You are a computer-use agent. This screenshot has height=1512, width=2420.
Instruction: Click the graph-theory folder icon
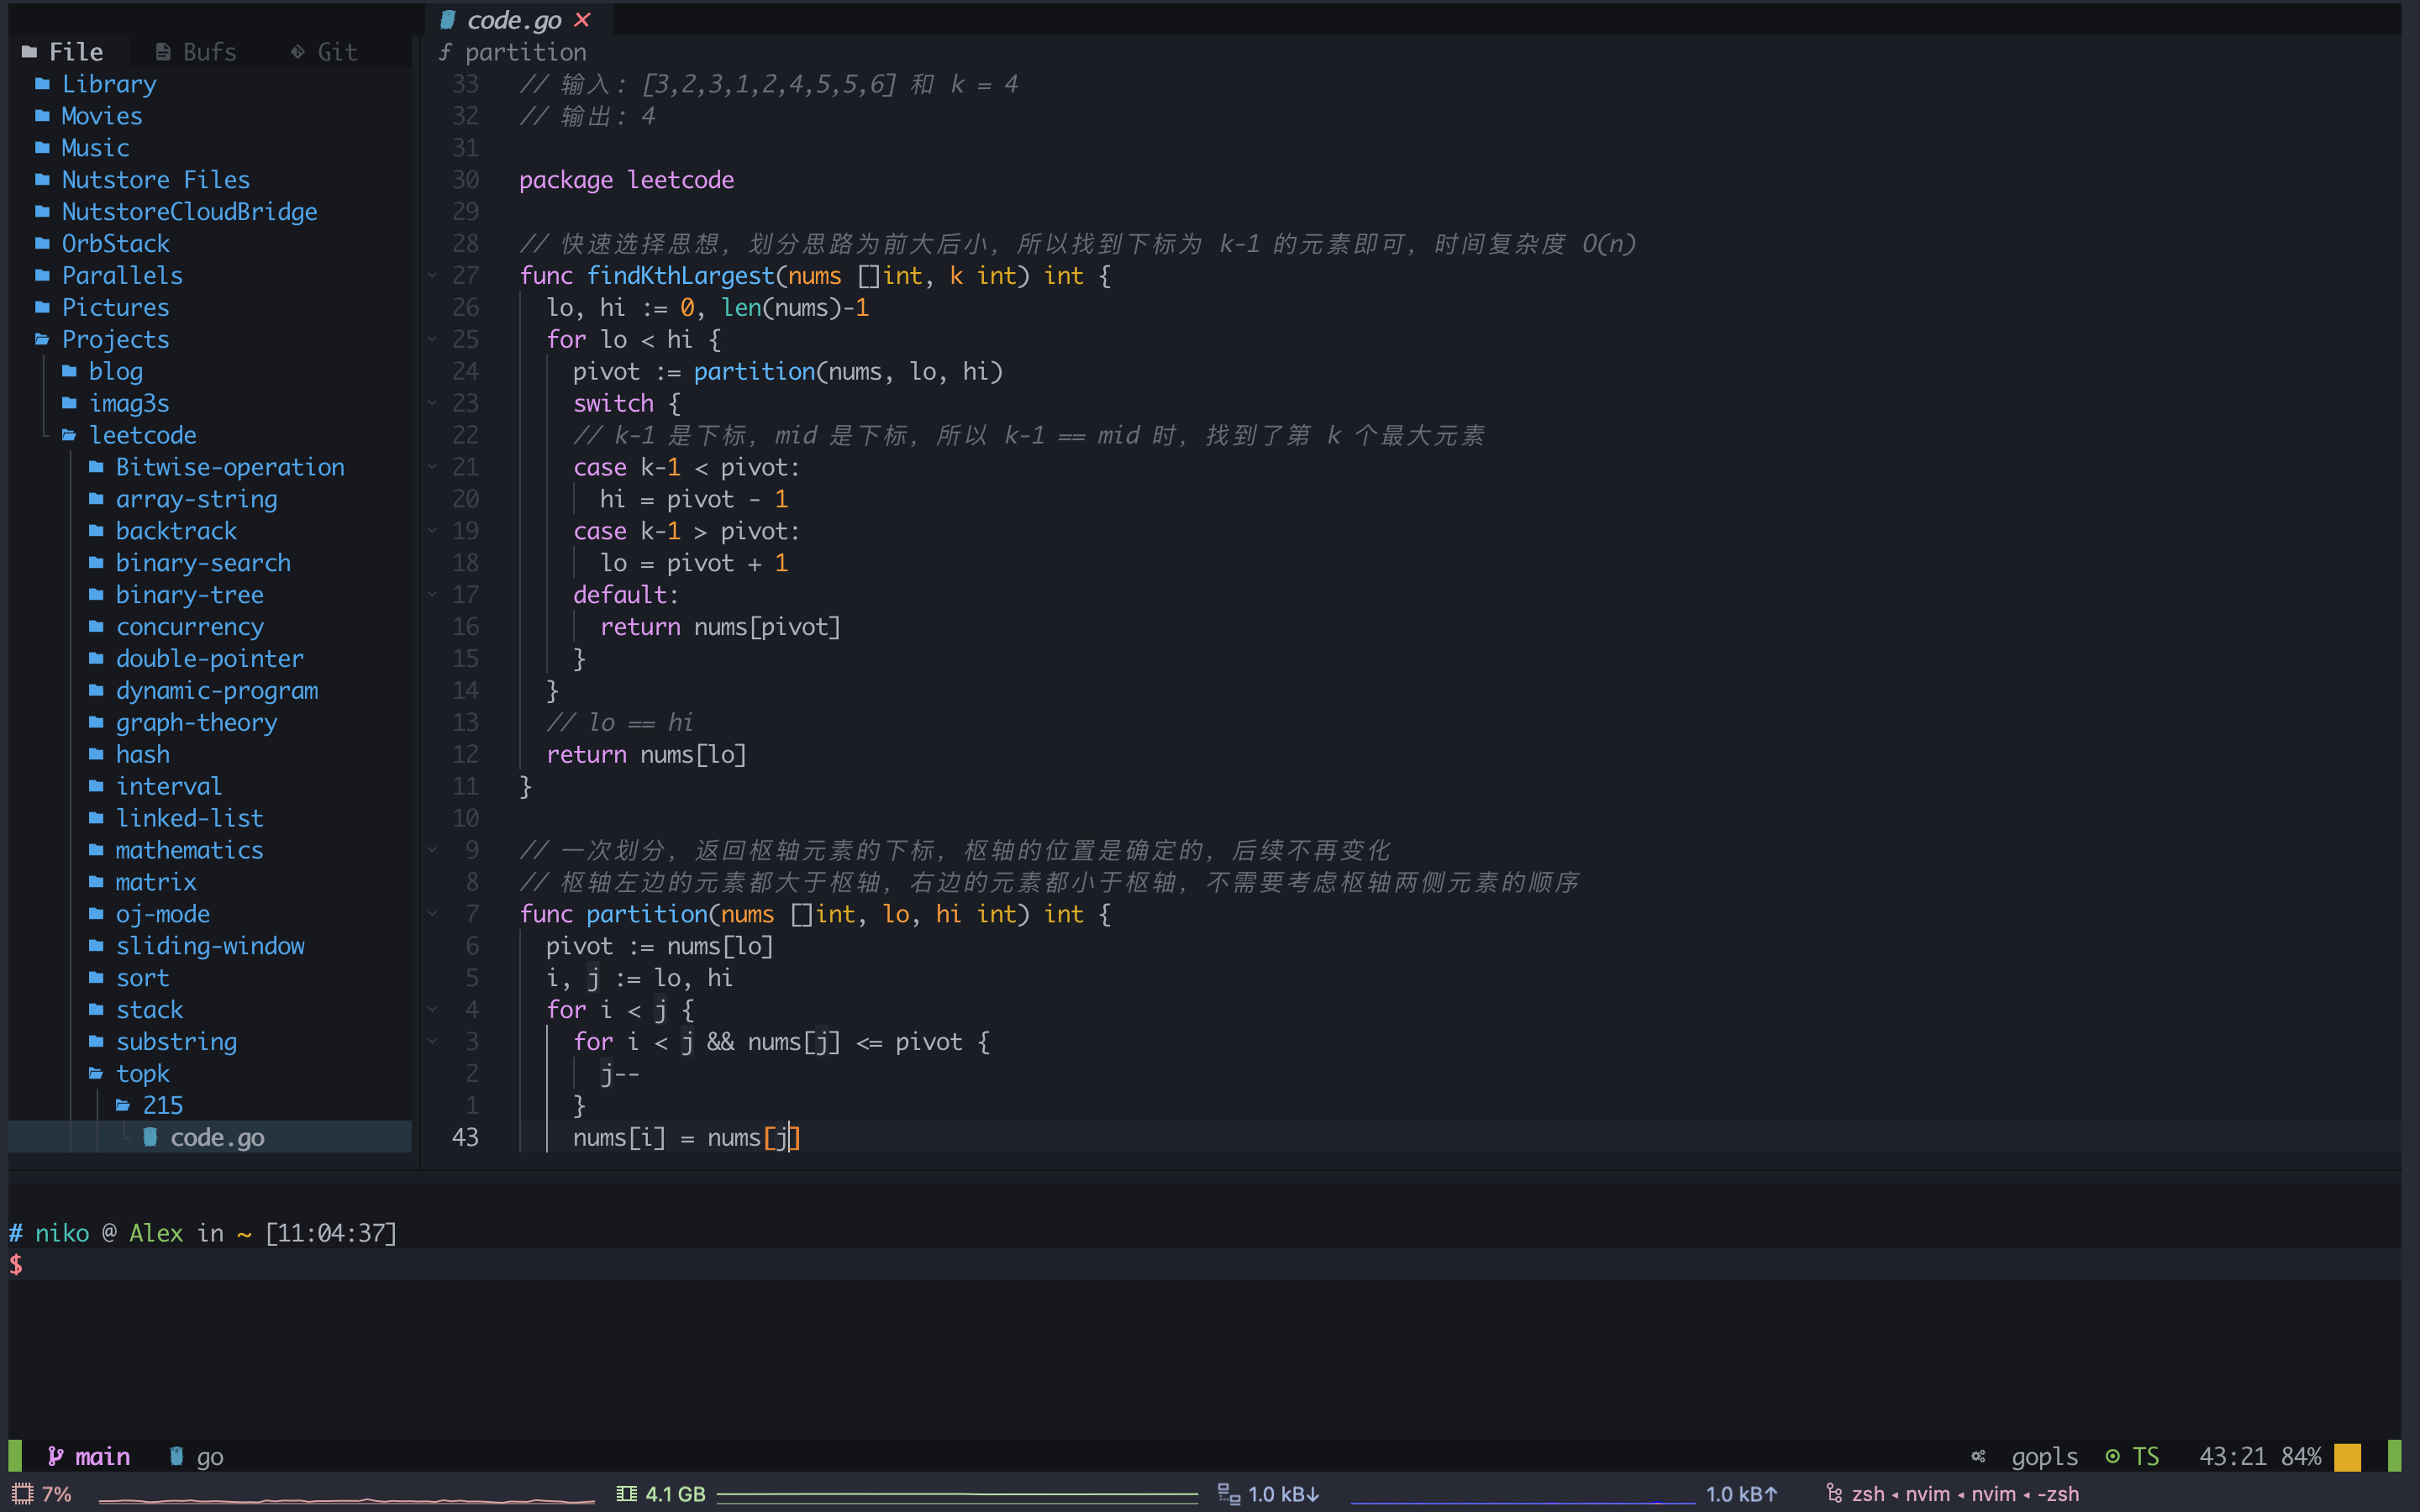(96, 723)
